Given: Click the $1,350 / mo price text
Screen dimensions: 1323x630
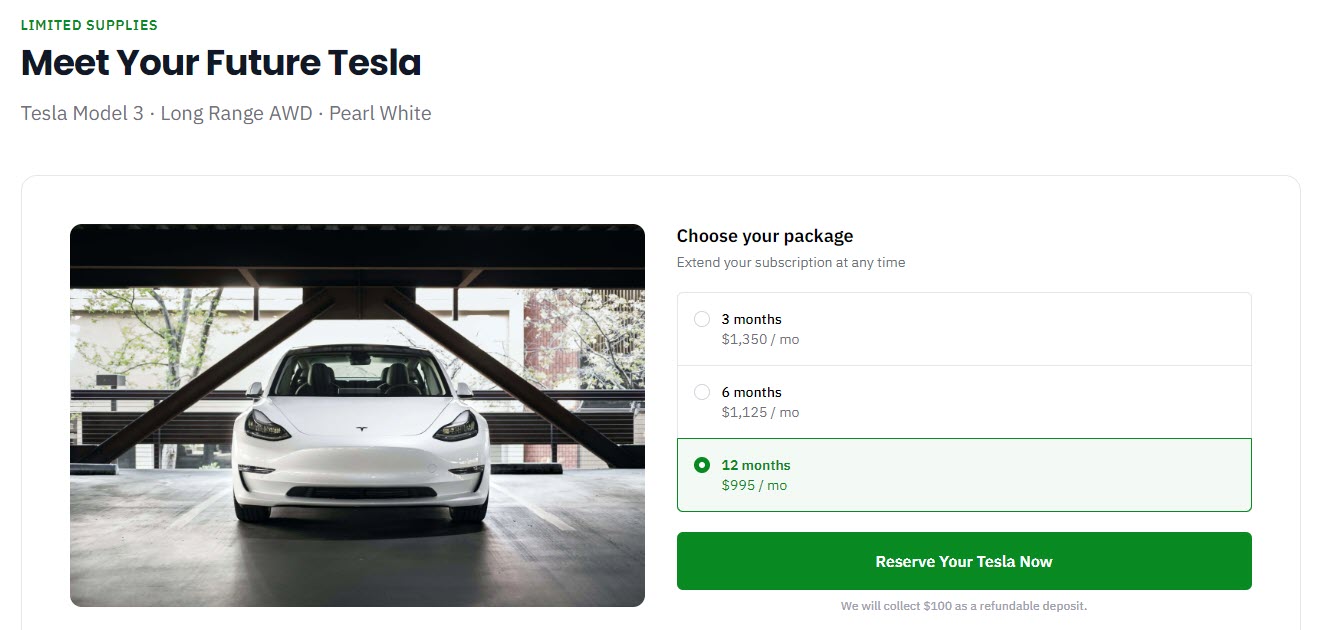Looking at the screenshot, I should [x=760, y=339].
